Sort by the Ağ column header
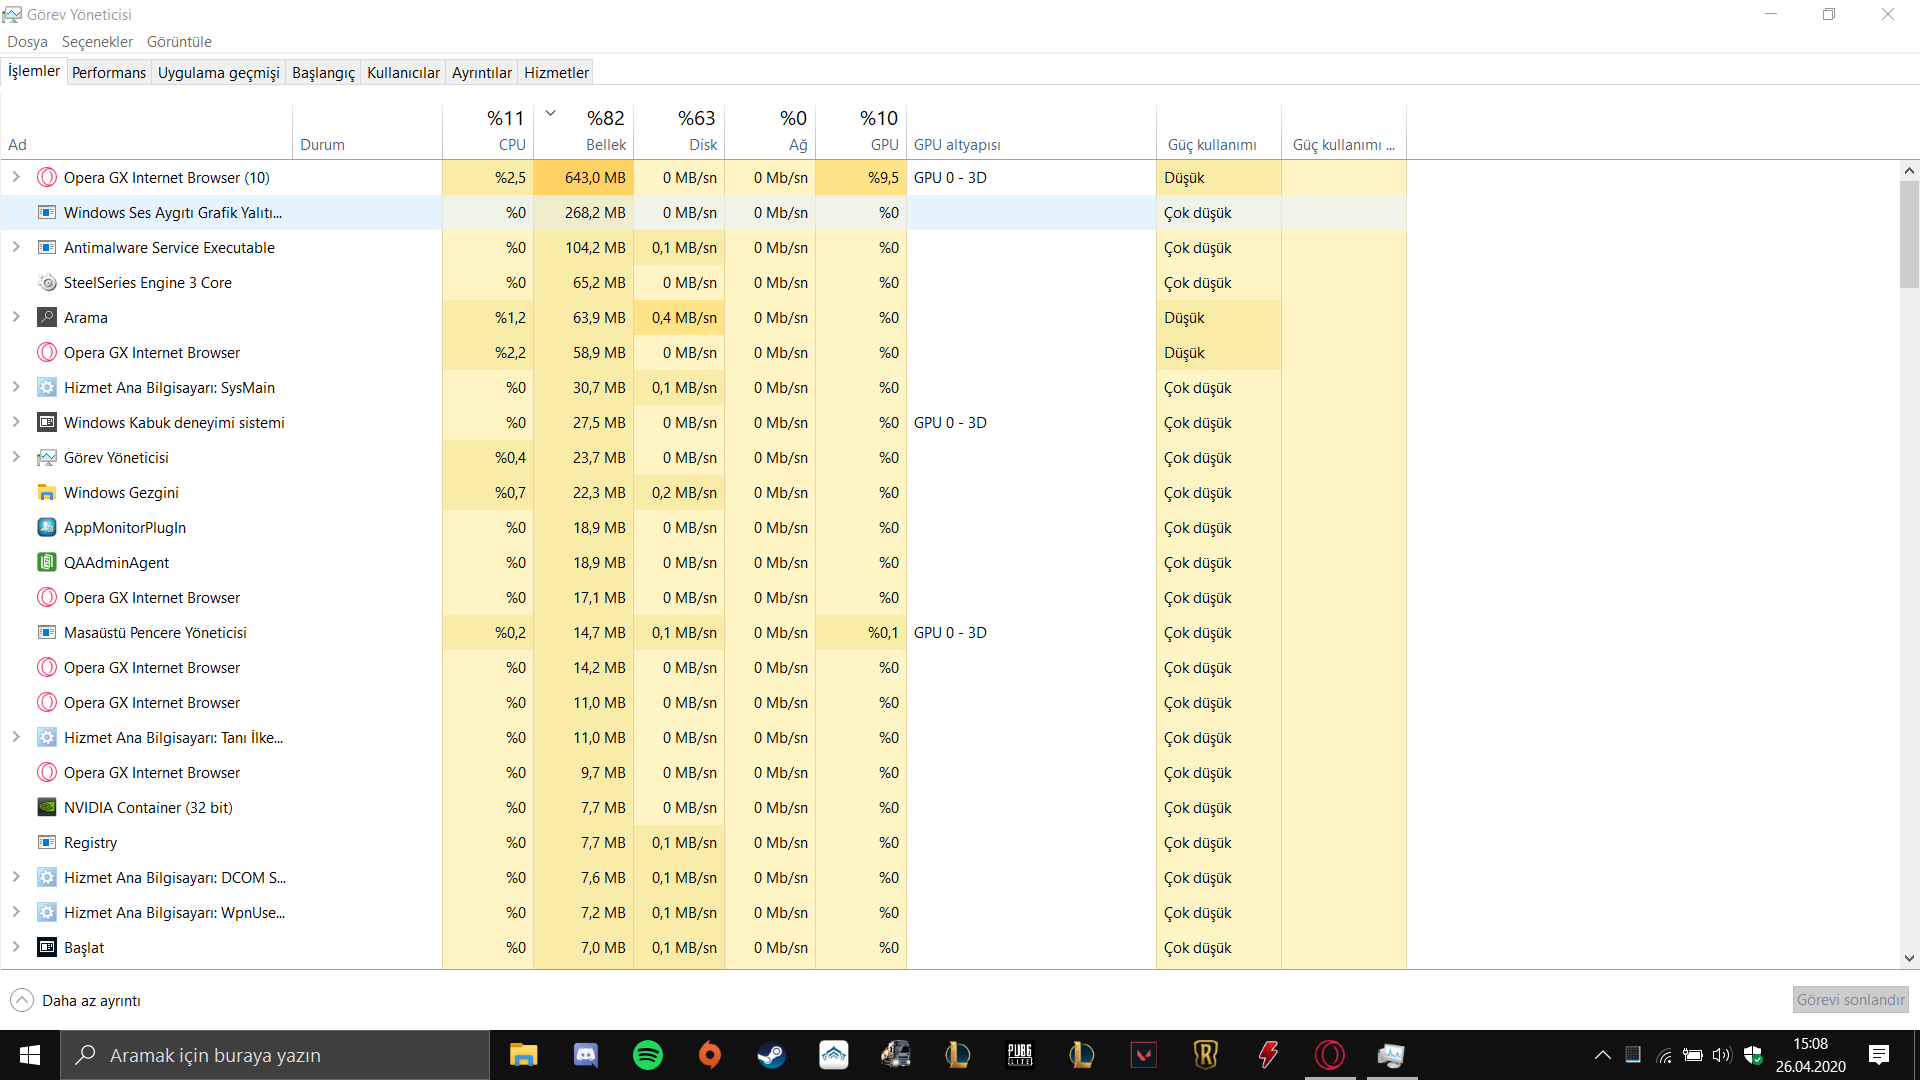 click(x=770, y=132)
